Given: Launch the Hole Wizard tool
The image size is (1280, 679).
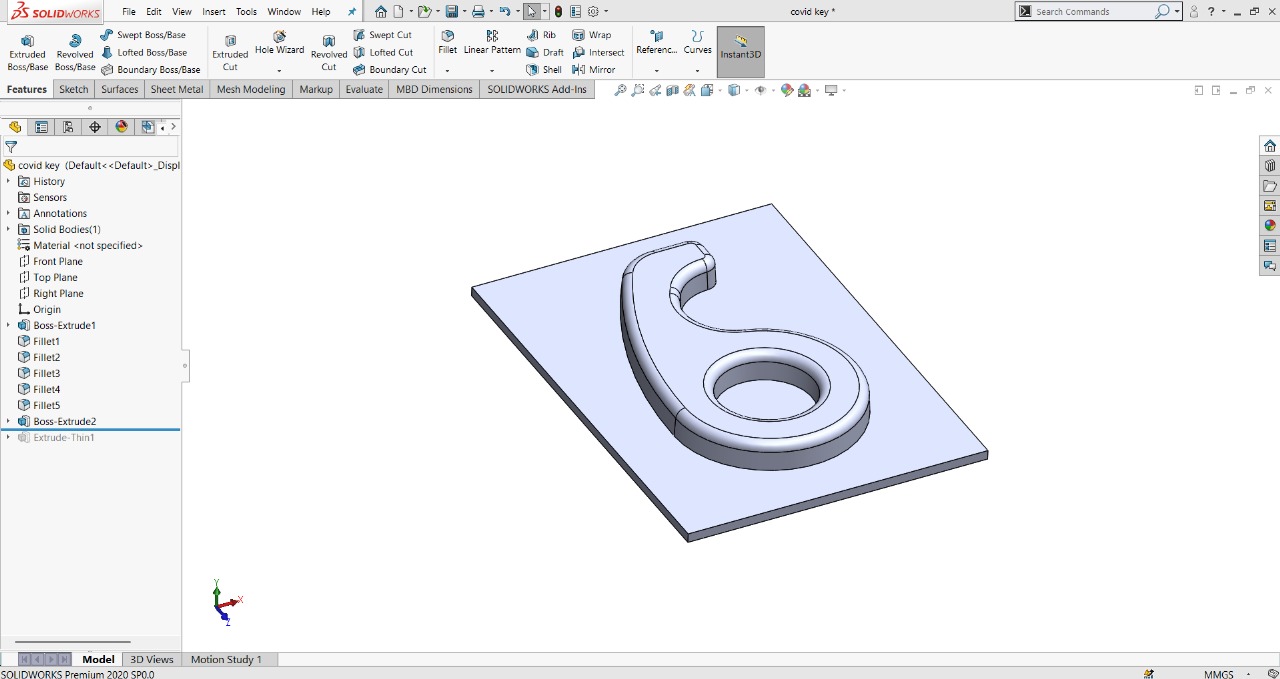Looking at the screenshot, I should tap(279, 43).
